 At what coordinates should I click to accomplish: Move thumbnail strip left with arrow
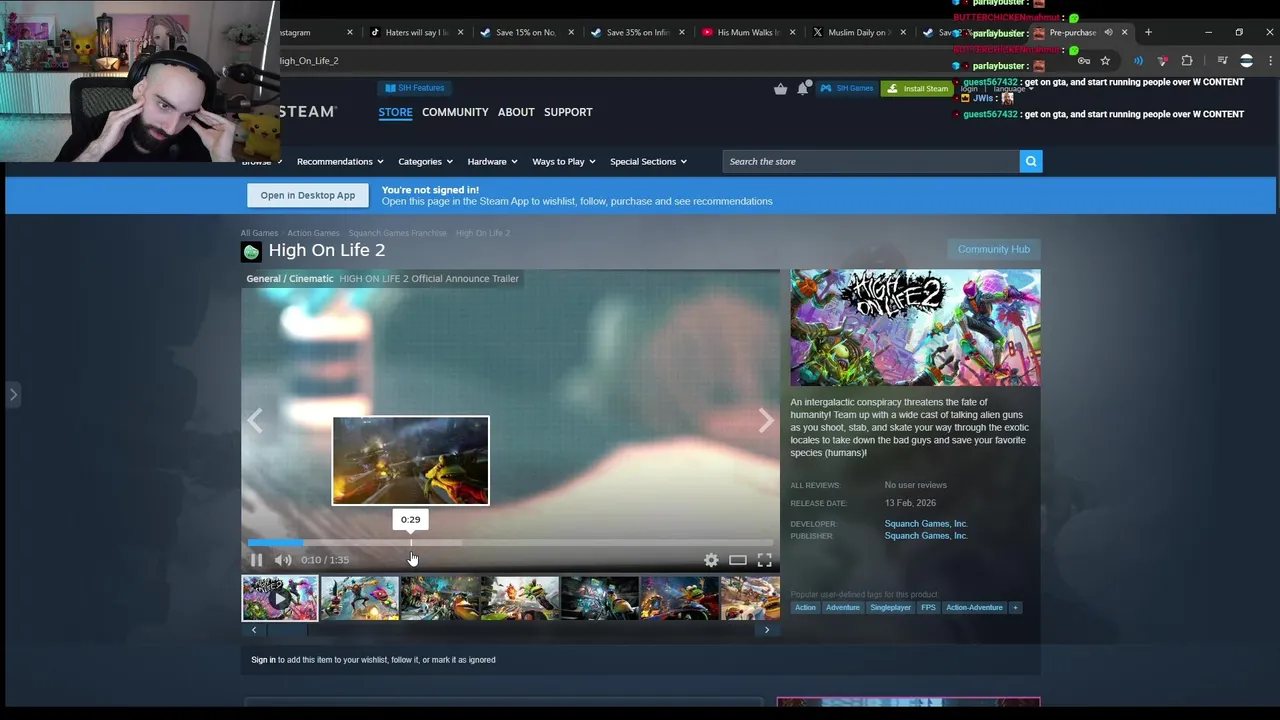pos(254,630)
